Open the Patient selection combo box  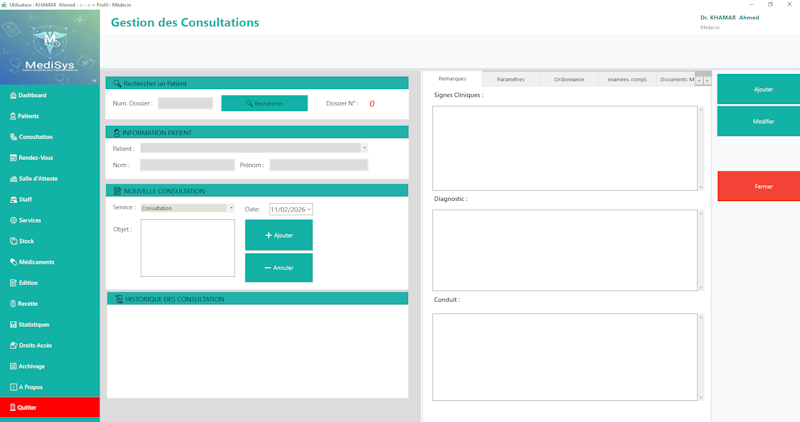[x=254, y=148]
